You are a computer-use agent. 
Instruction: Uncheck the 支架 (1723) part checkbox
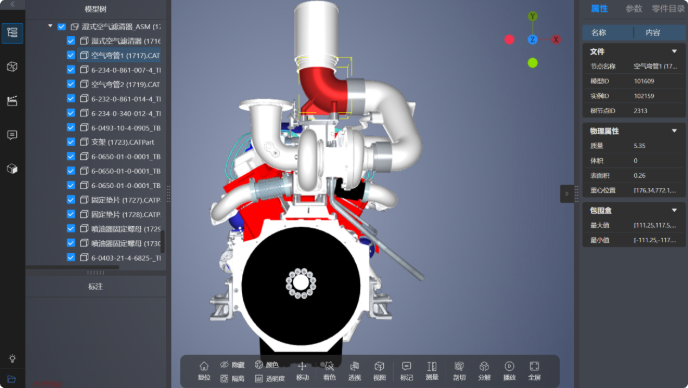(x=71, y=142)
